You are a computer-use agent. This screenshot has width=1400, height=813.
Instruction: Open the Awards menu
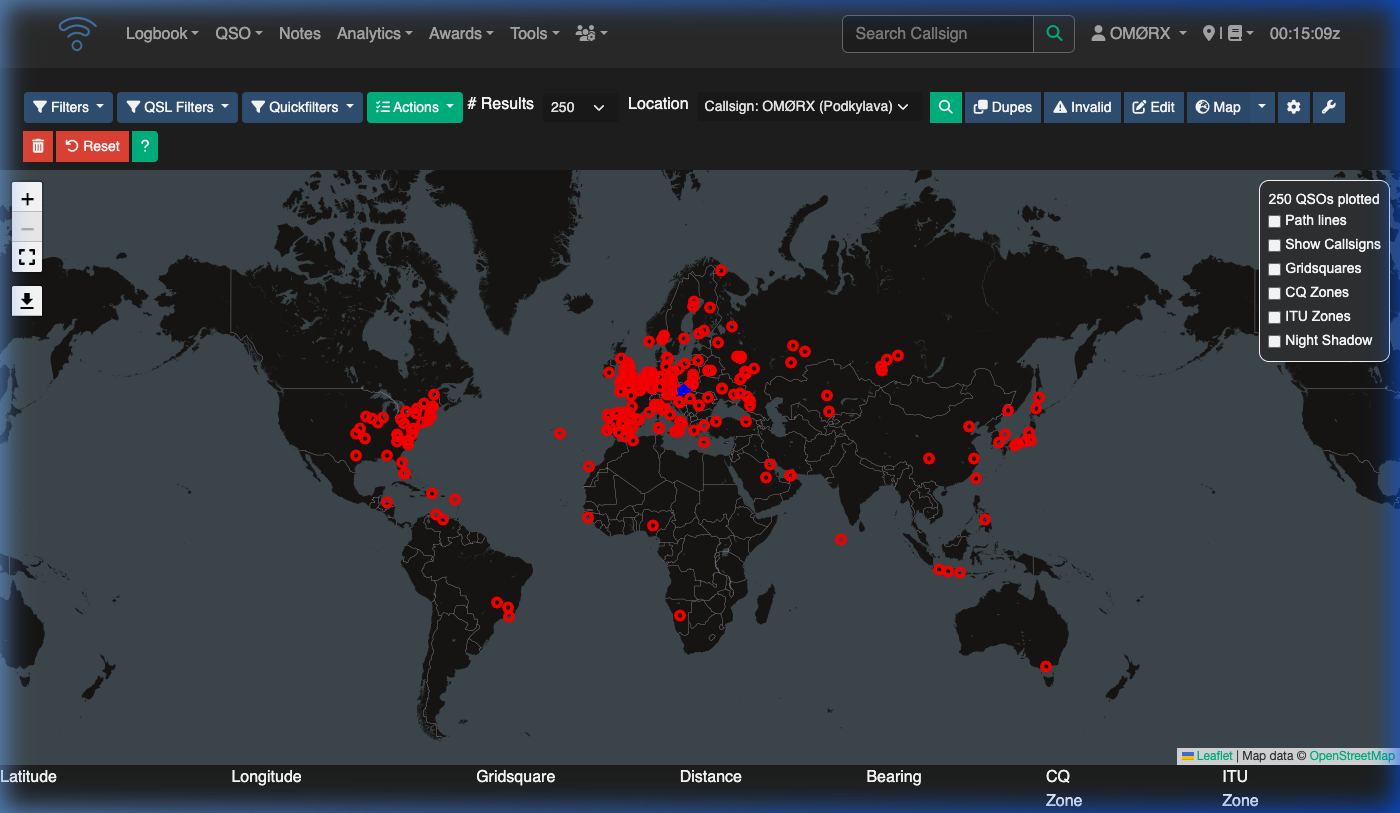click(x=460, y=33)
